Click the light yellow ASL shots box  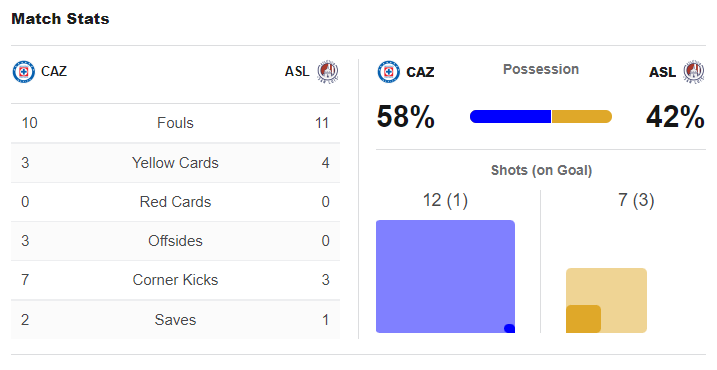[606, 300]
